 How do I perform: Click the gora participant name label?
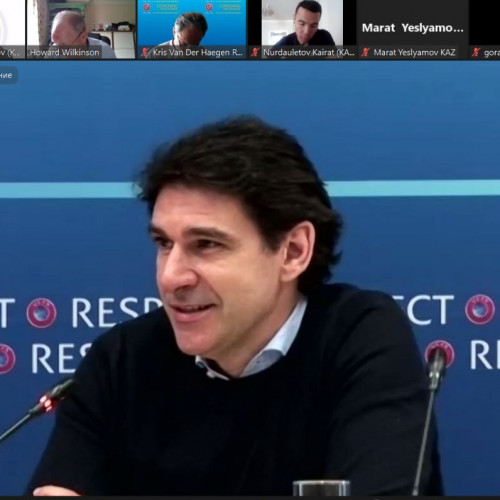pyautogui.click(x=492, y=53)
